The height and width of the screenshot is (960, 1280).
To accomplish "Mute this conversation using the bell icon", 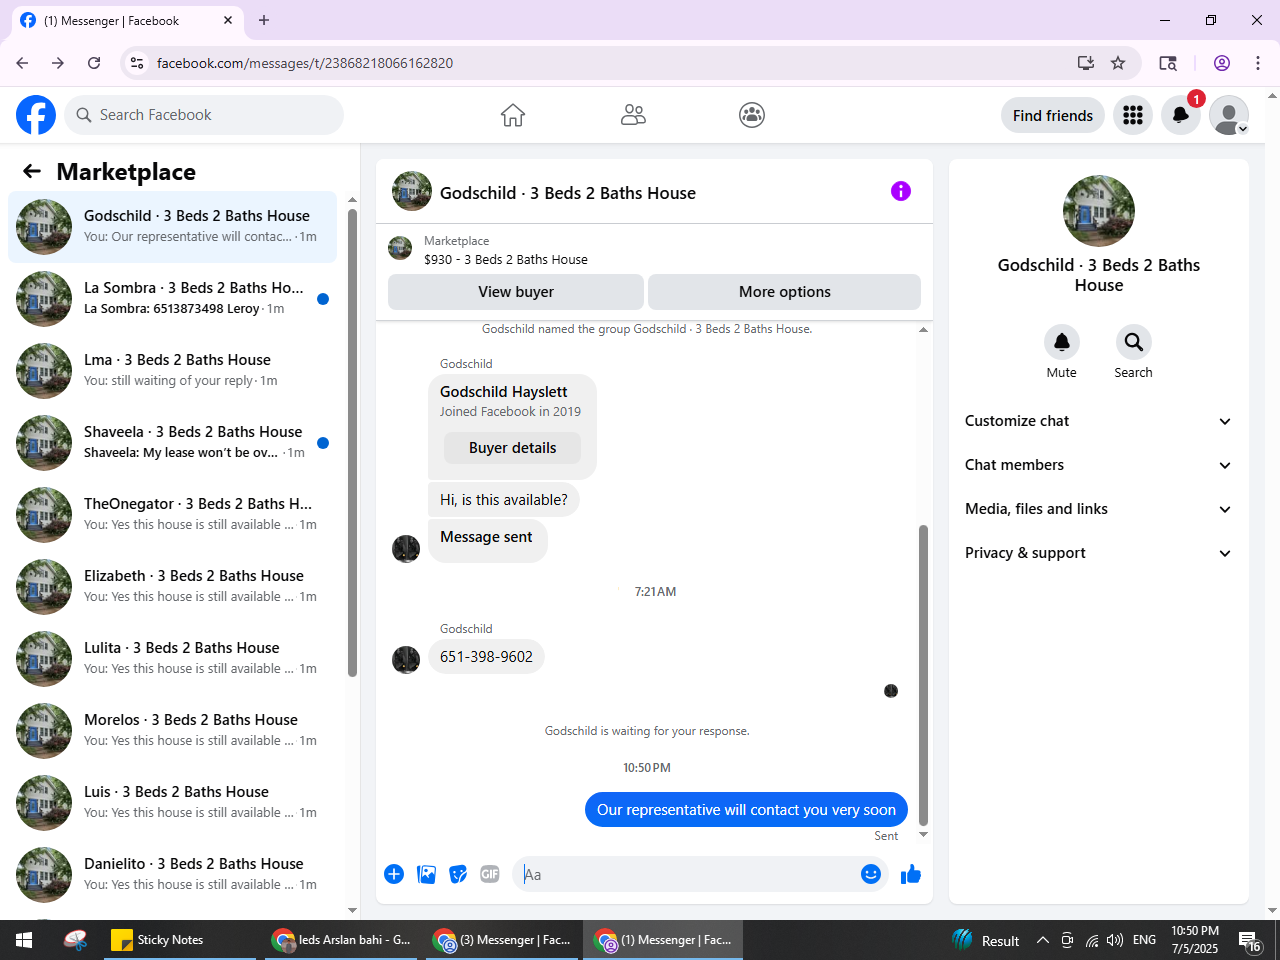I will point(1062,342).
